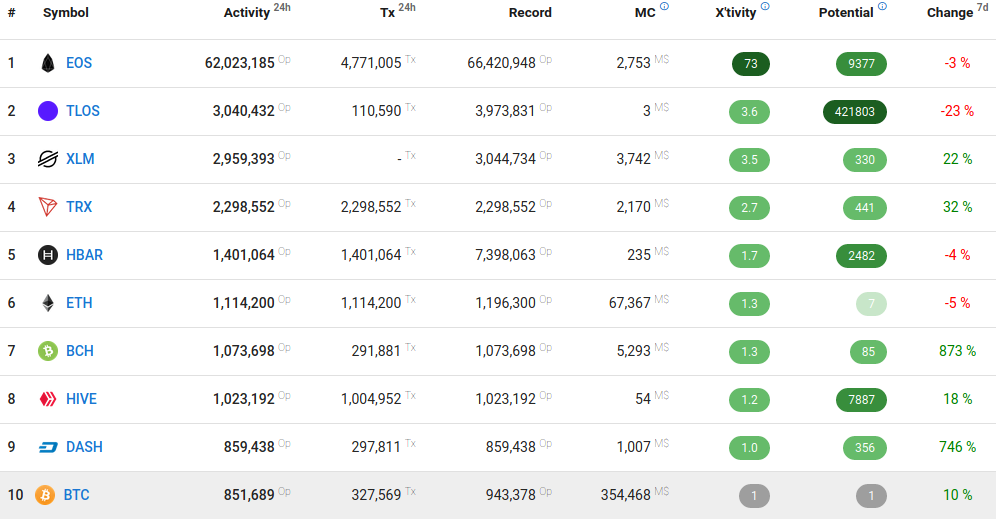
Task: Sort by Activity 24h column header
Action: (257, 11)
